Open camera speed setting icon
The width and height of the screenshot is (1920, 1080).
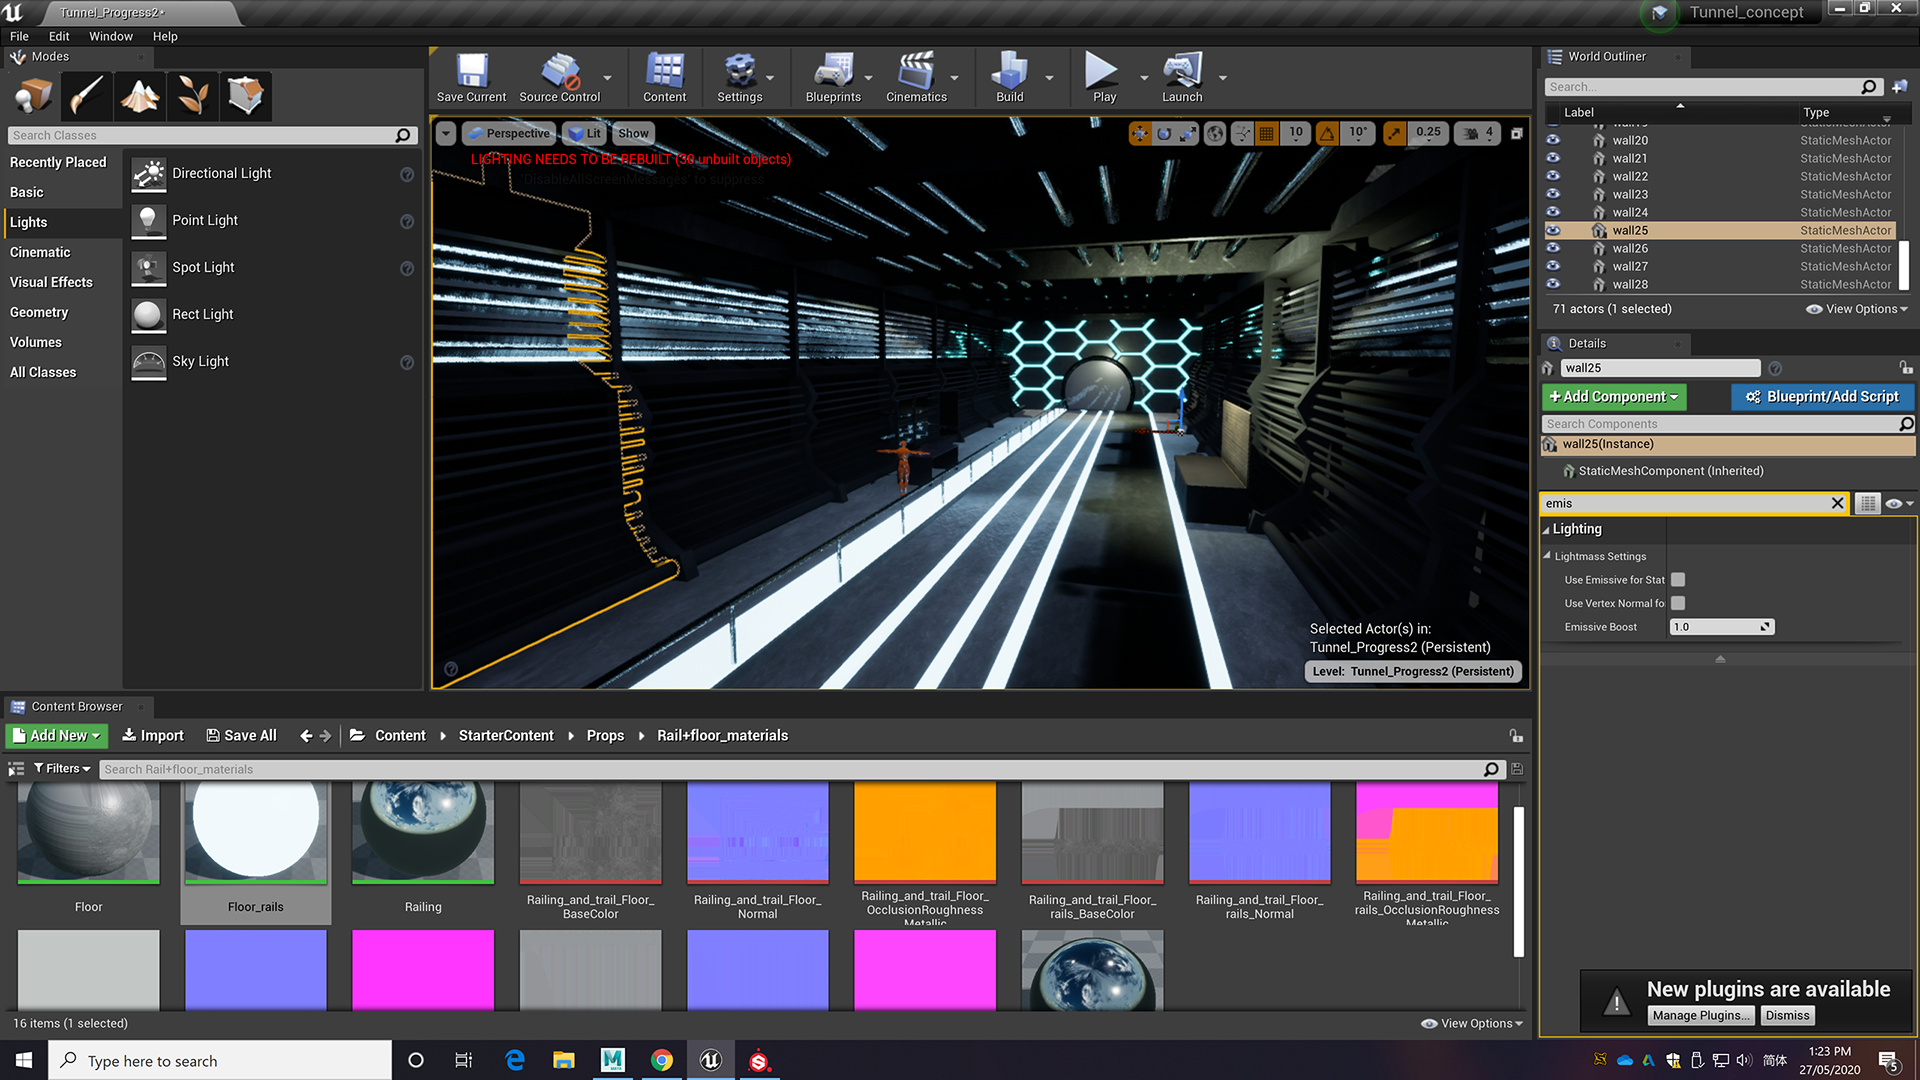click(1479, 133)
